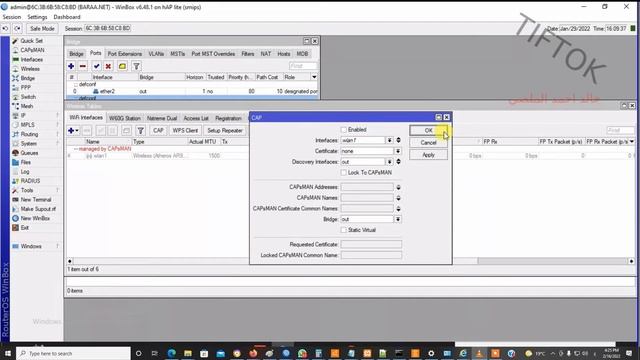Open Files in the sidebar
Screen dimensions: 640x360
(x=25, y=162)
